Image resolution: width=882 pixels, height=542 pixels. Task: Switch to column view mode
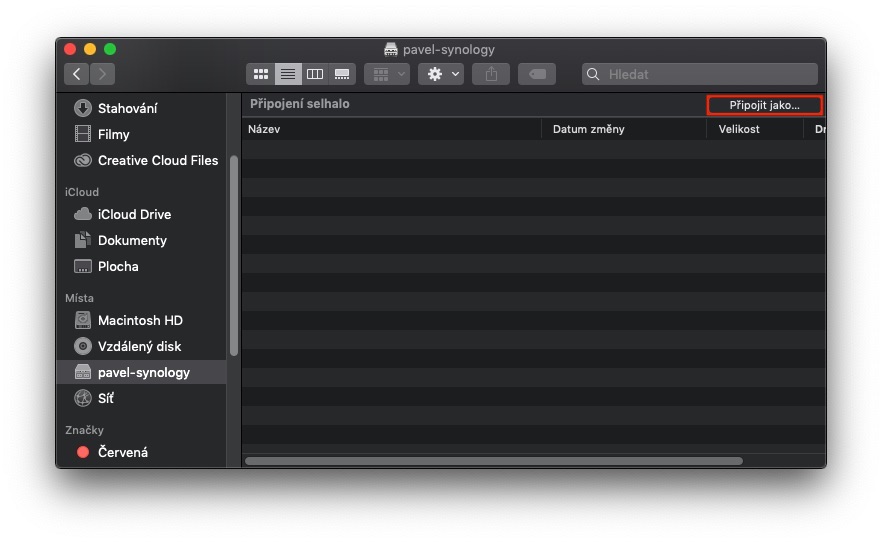point(315,74)
